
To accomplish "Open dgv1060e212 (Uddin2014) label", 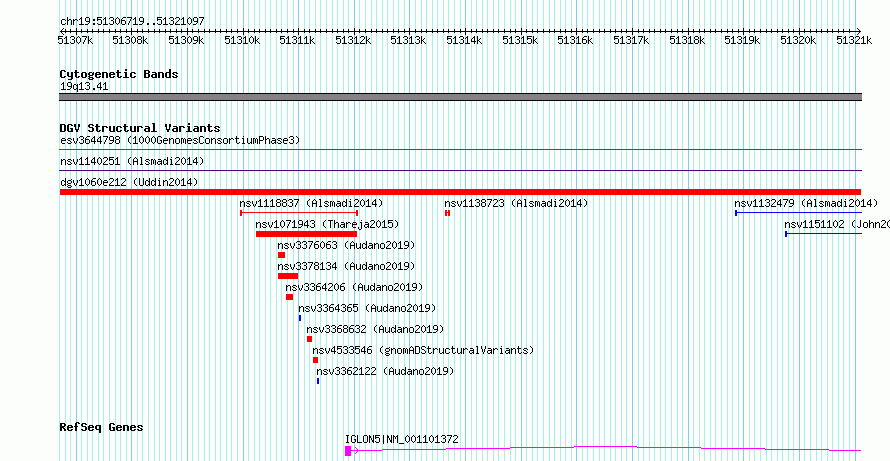I will click(129, 182).
